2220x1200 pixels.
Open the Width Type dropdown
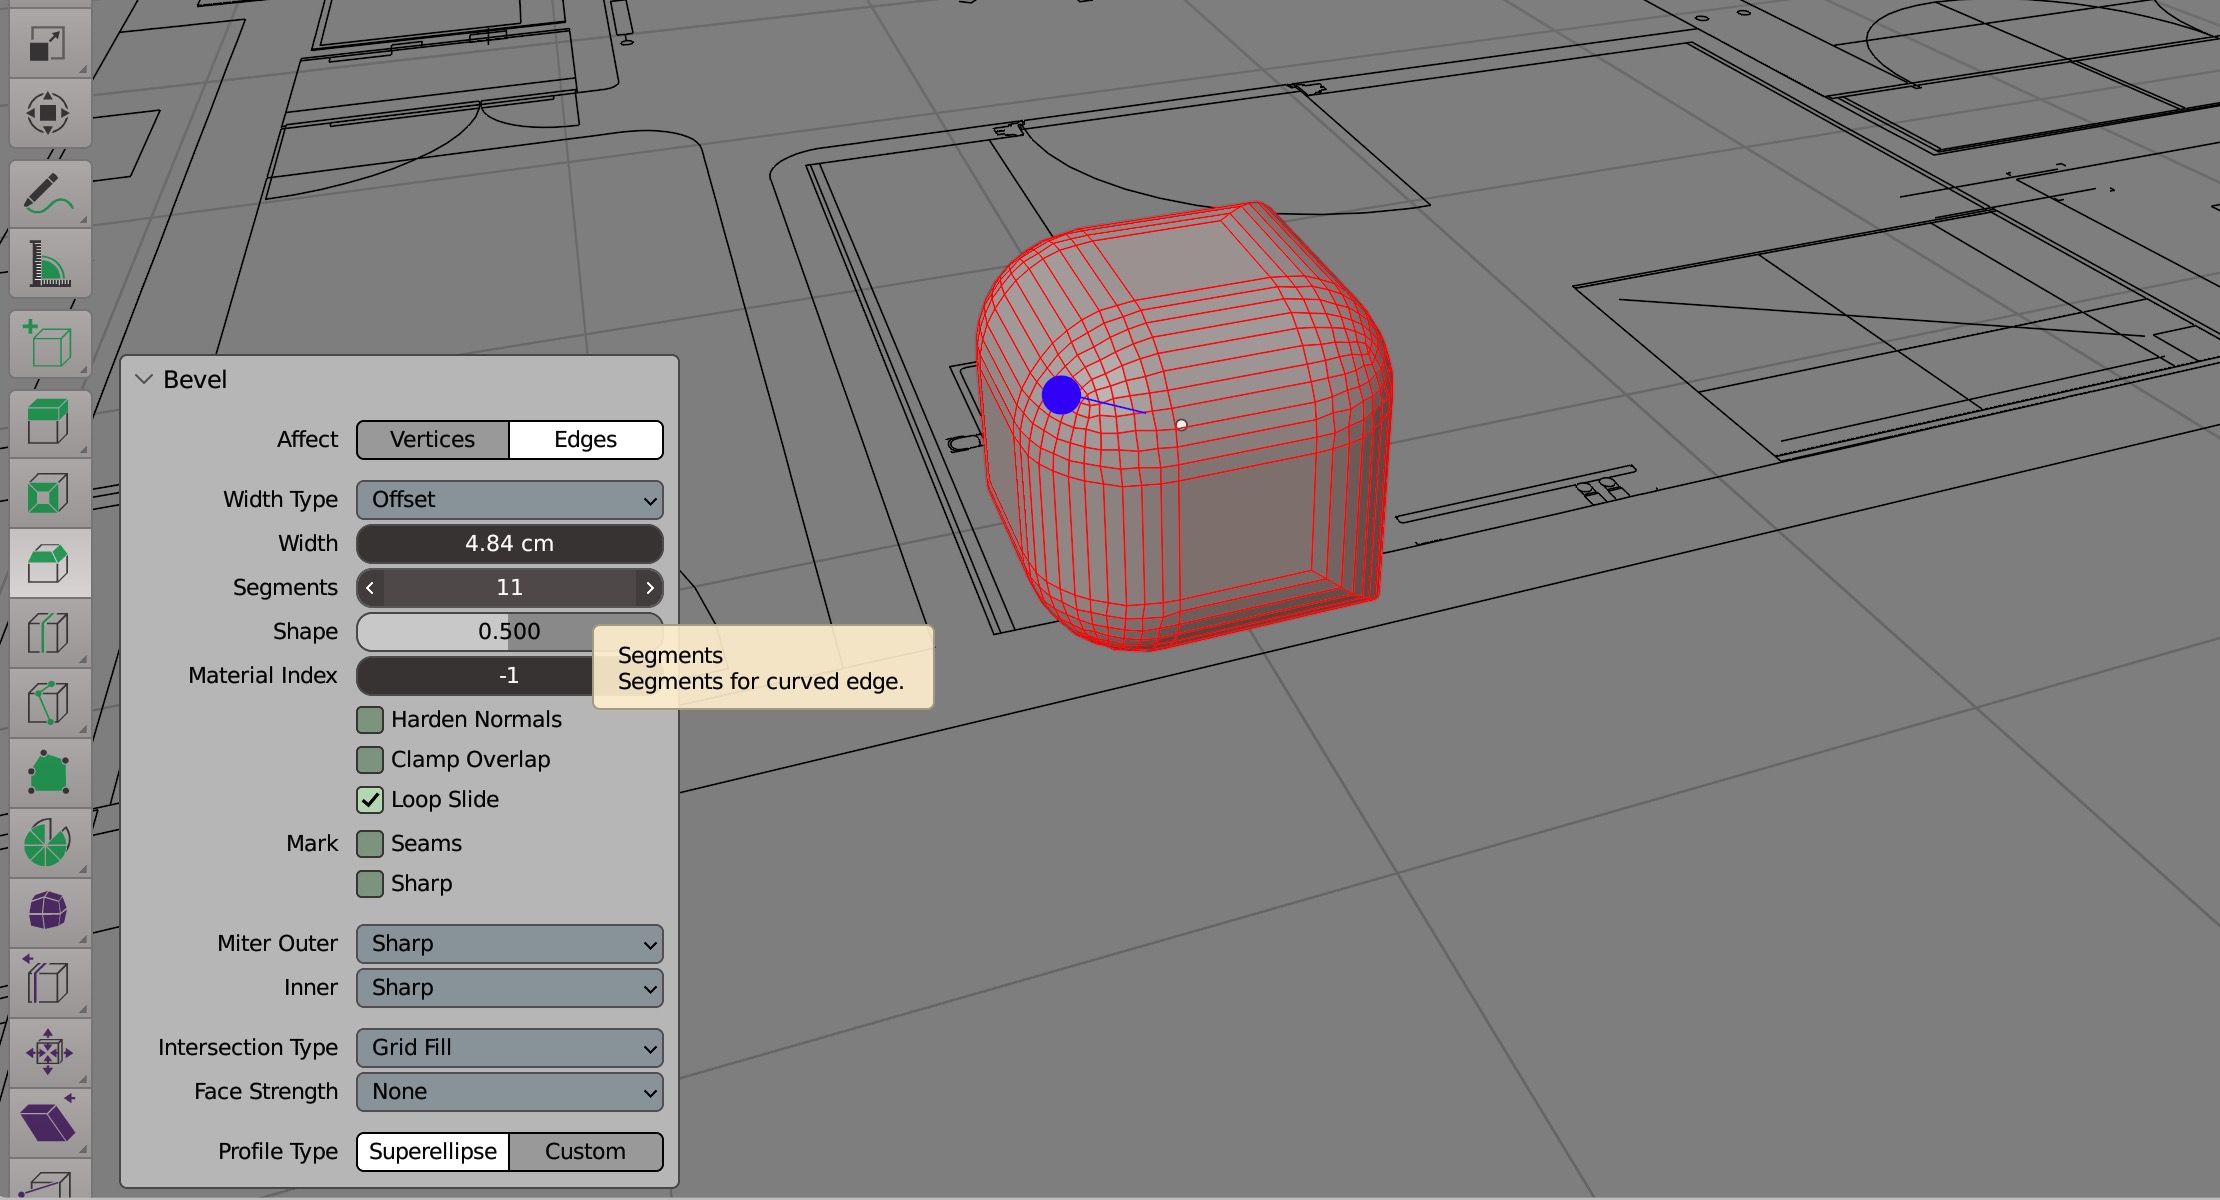pos(509,500)
